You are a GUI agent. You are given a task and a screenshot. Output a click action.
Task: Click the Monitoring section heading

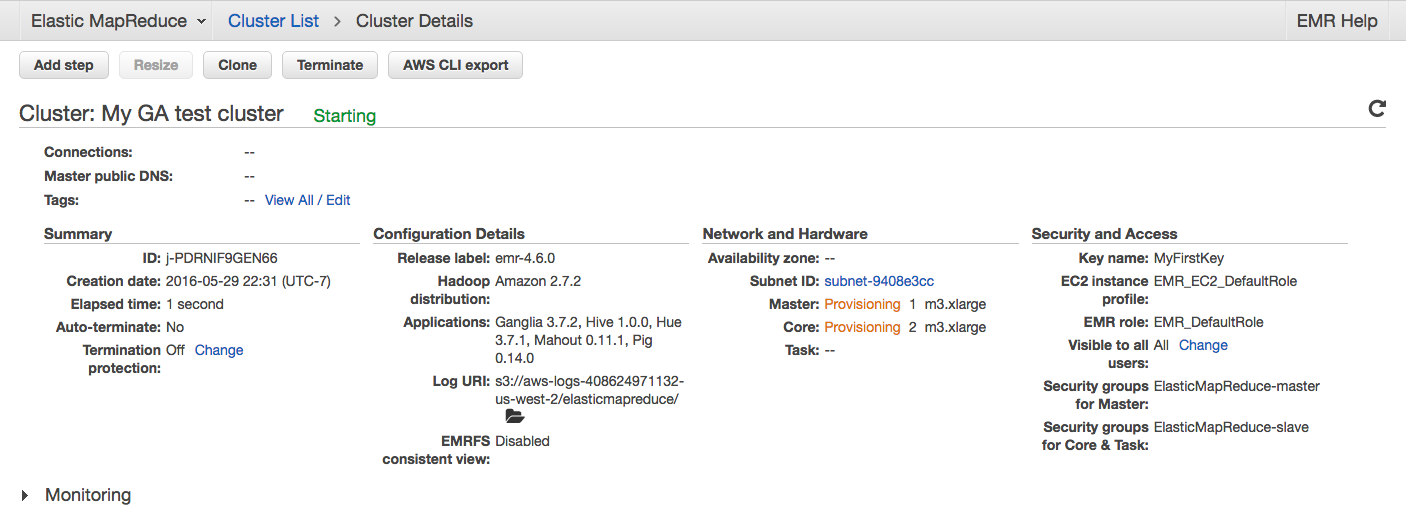[88, 495]
